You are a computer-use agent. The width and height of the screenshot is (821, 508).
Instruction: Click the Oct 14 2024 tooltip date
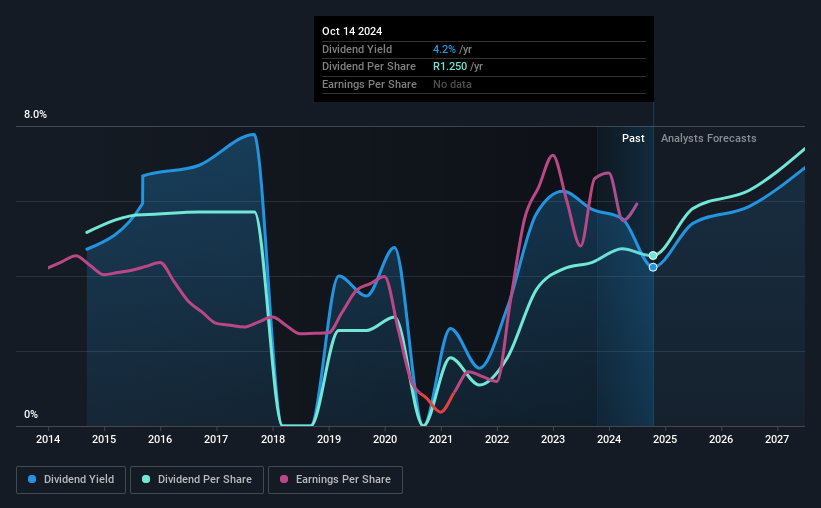[352, 31]
